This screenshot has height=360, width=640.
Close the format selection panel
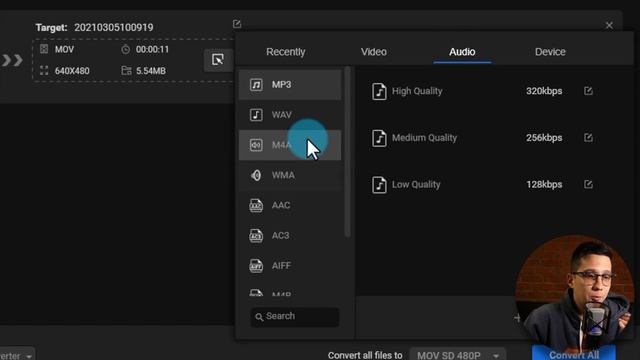tap(609, 25)
